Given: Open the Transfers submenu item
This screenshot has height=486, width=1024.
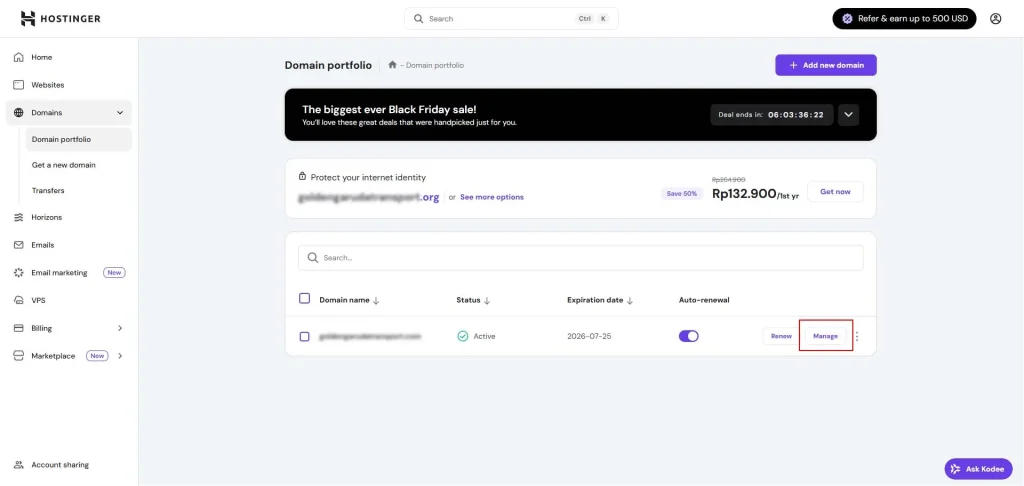Looking at the screenshot, I should (x=48, y=190).
